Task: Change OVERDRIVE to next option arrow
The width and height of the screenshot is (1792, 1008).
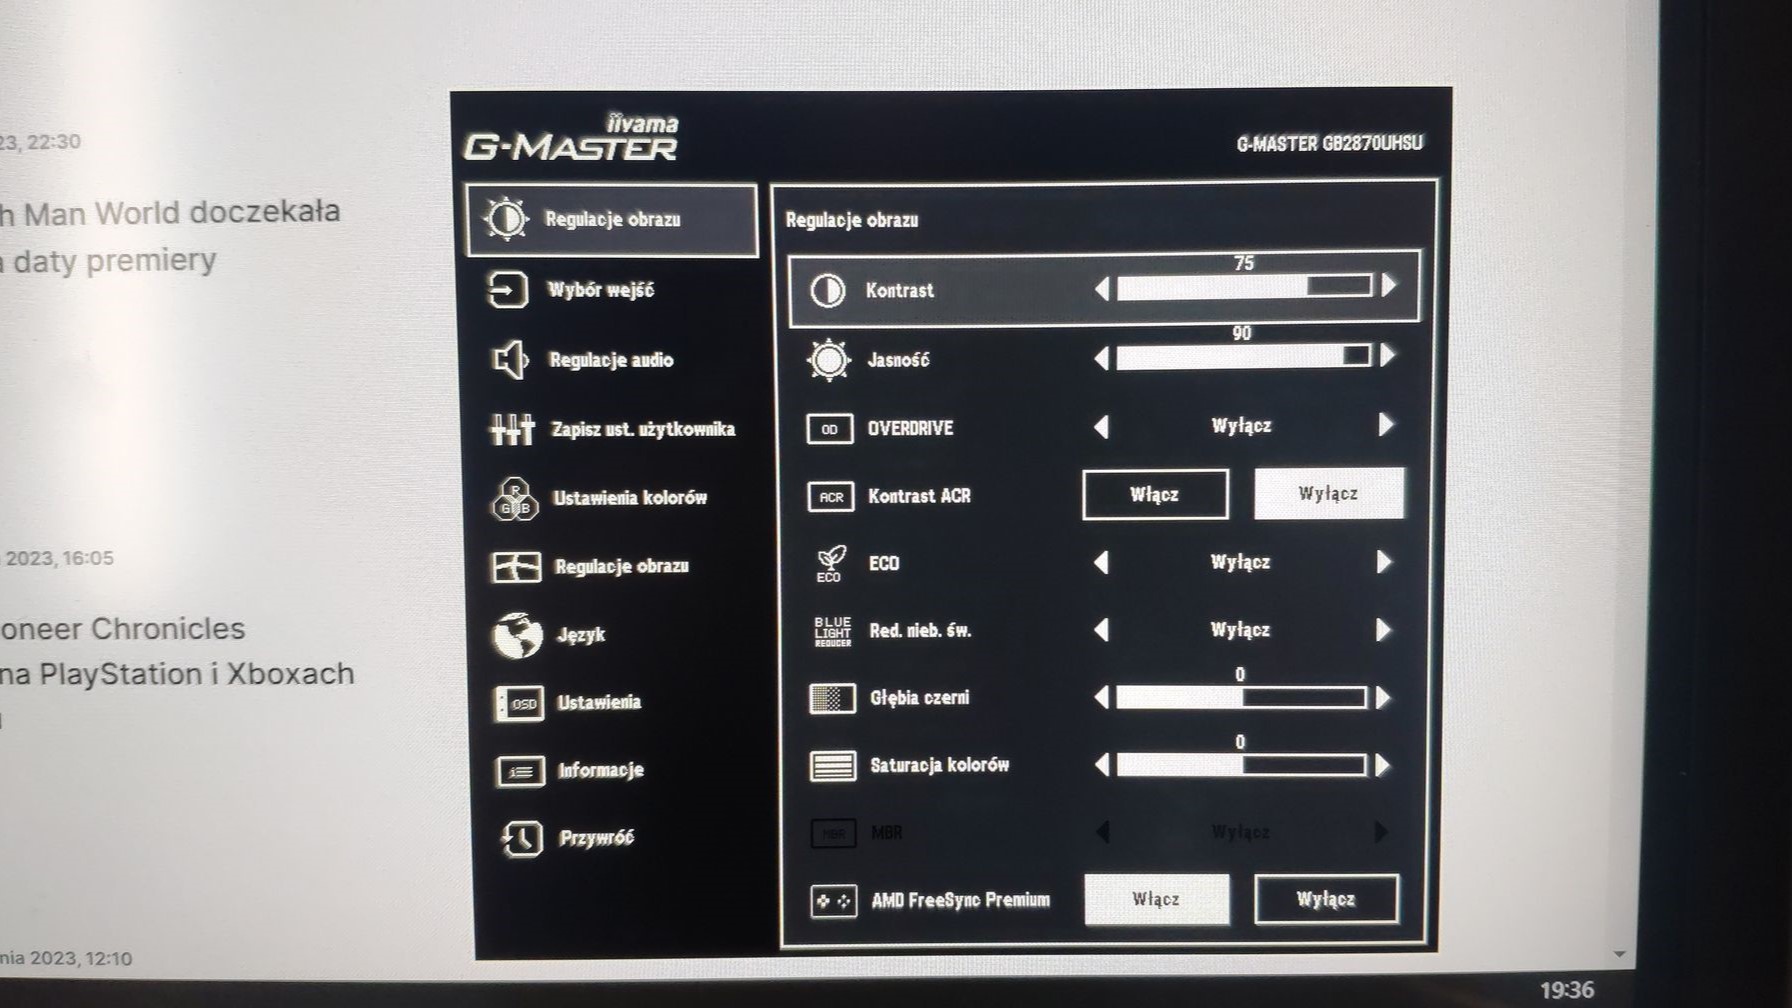Action: click(1386, 425)
